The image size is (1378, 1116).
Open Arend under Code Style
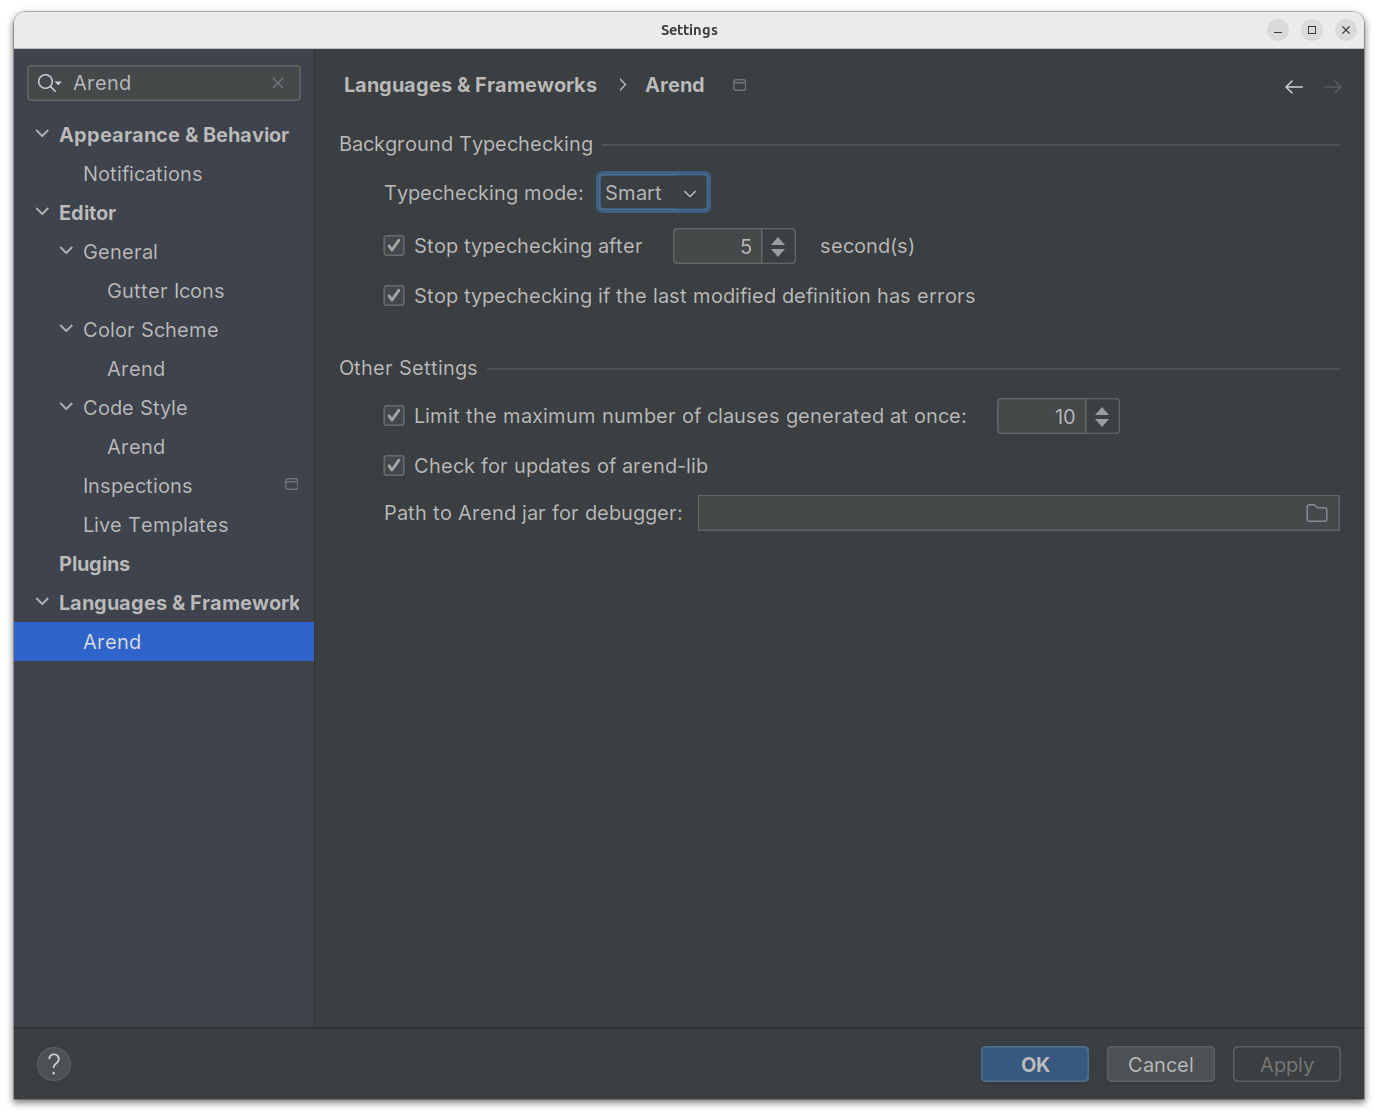point(136,447)
